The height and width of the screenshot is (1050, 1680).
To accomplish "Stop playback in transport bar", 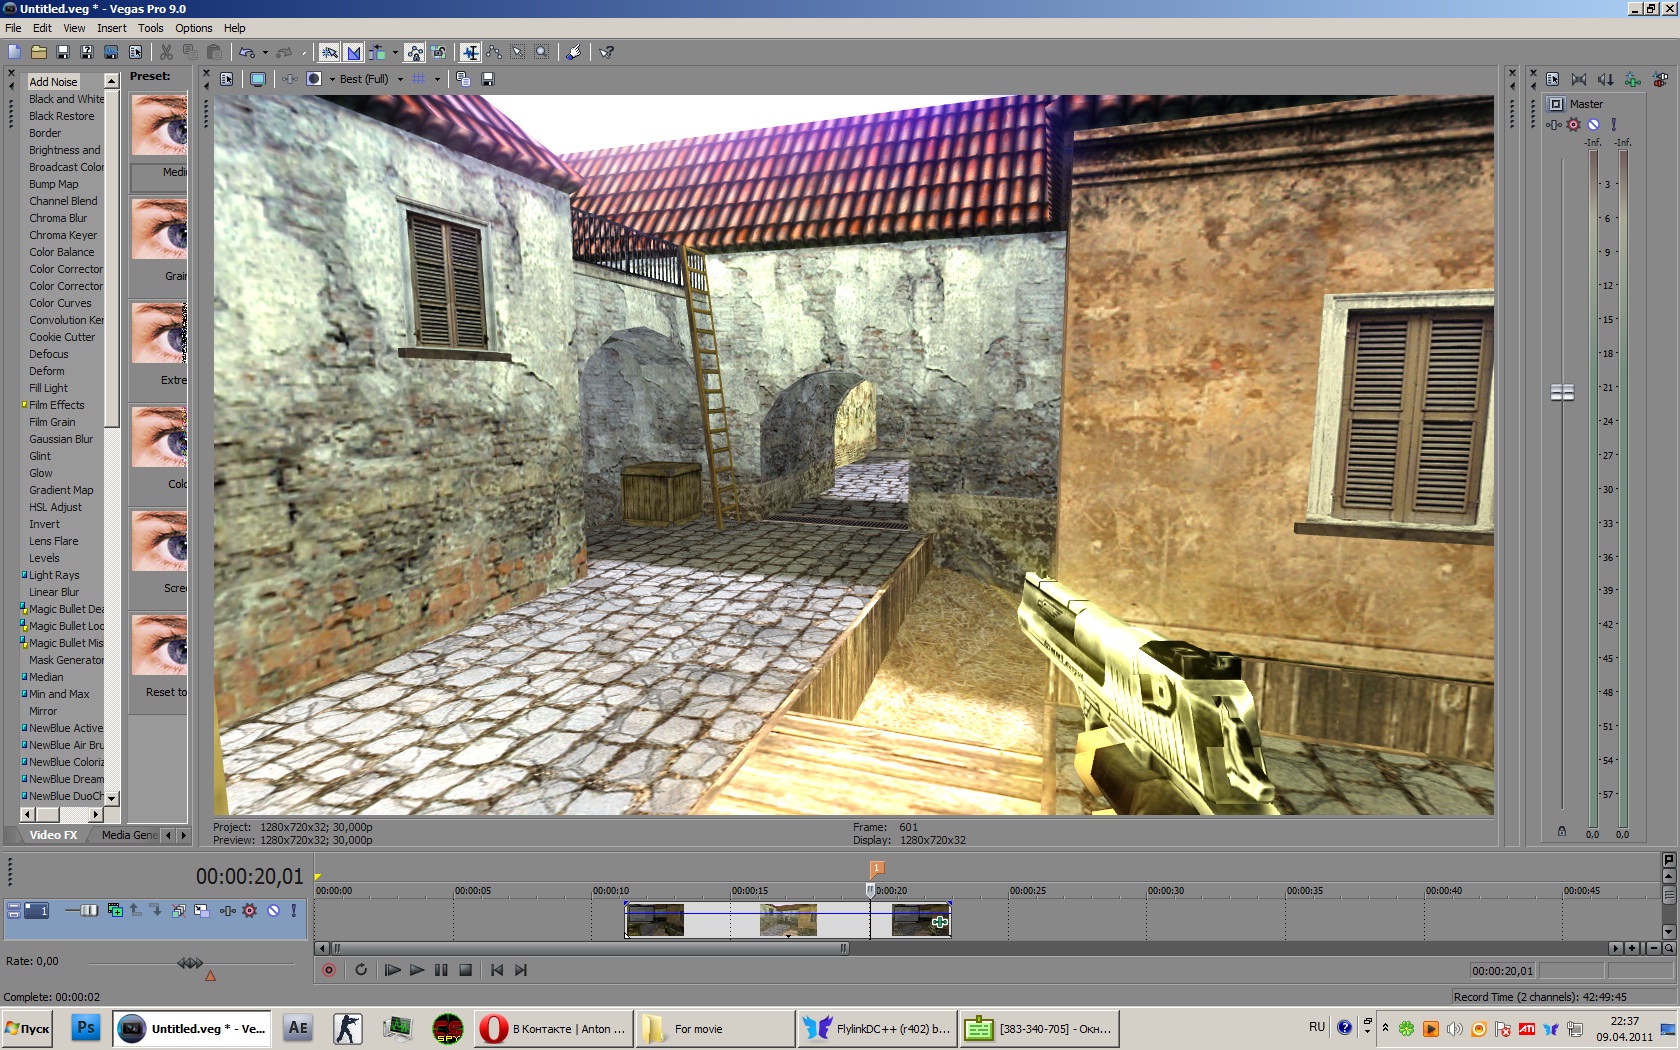I will pos(465,970).
